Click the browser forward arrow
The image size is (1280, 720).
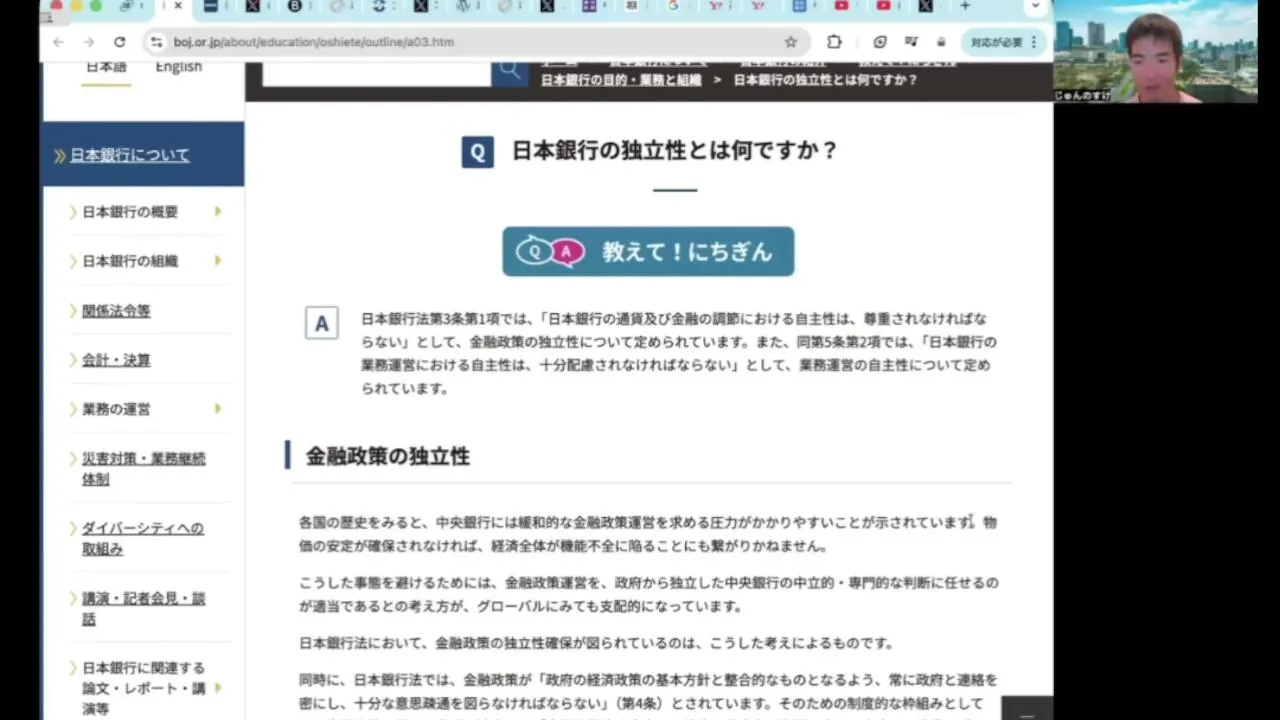(x=88, y=42)
